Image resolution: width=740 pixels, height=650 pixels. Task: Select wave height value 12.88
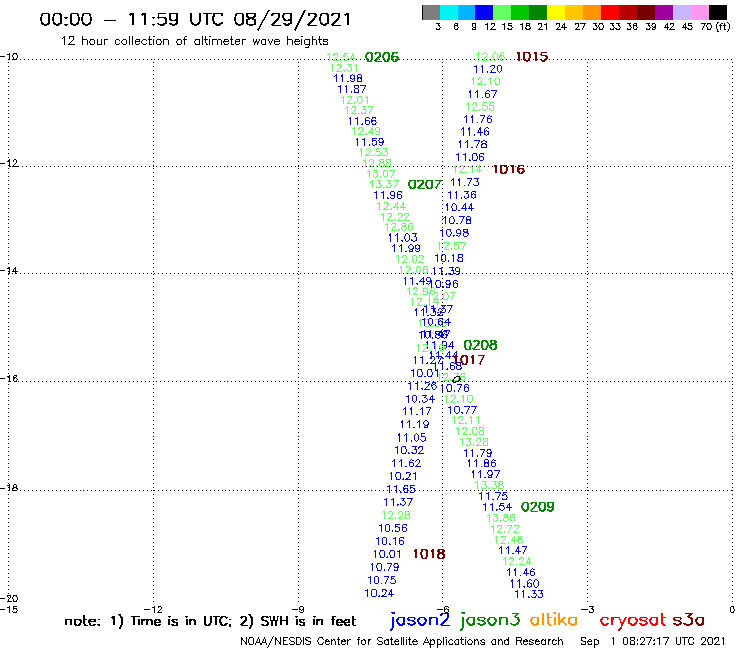[x=377, y=163]
